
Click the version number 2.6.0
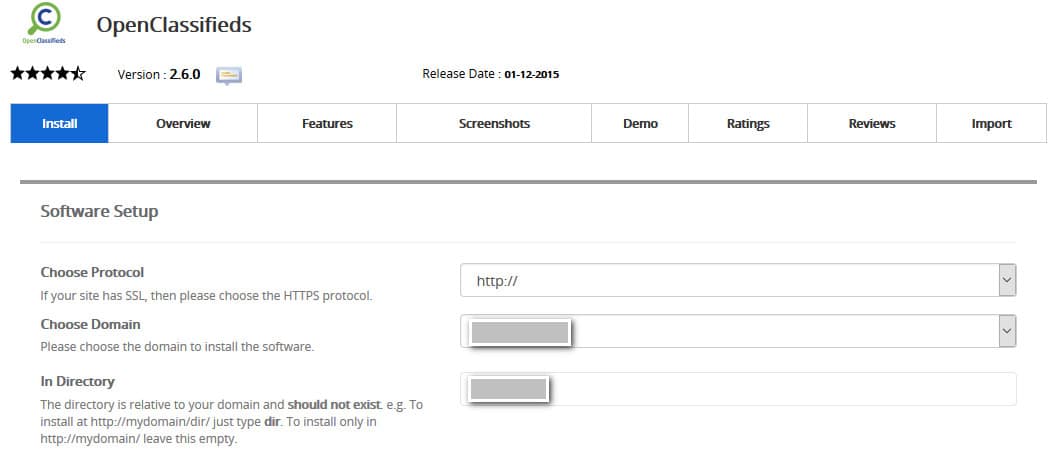tap(183, 74)
